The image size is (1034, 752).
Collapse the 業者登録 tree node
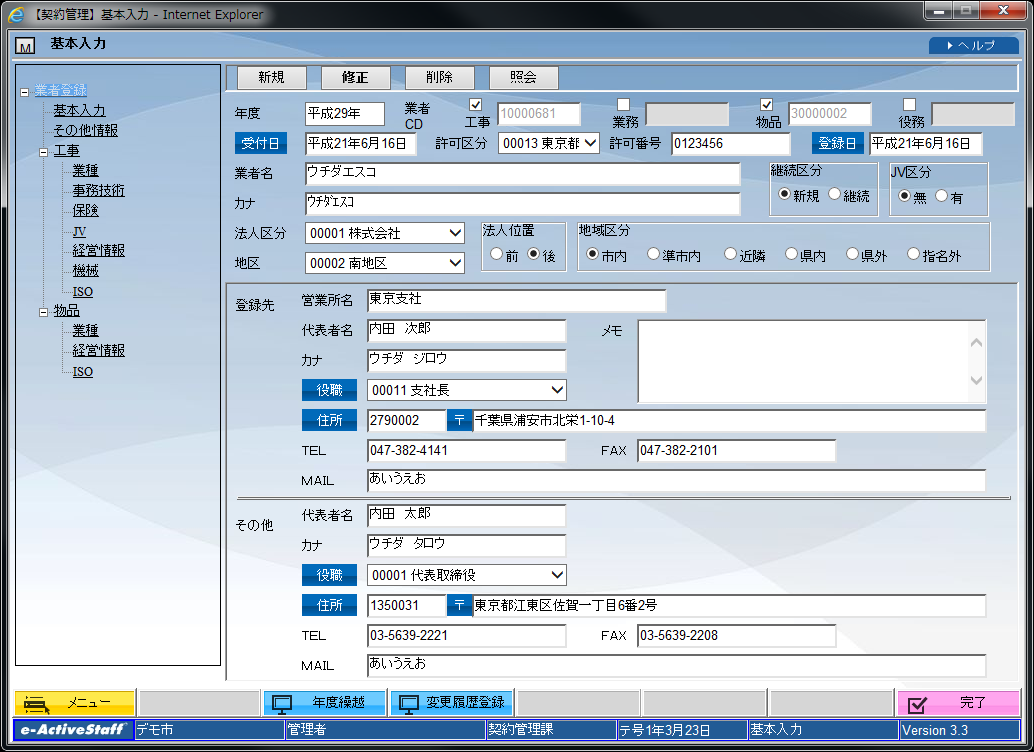tap(24, 92)
